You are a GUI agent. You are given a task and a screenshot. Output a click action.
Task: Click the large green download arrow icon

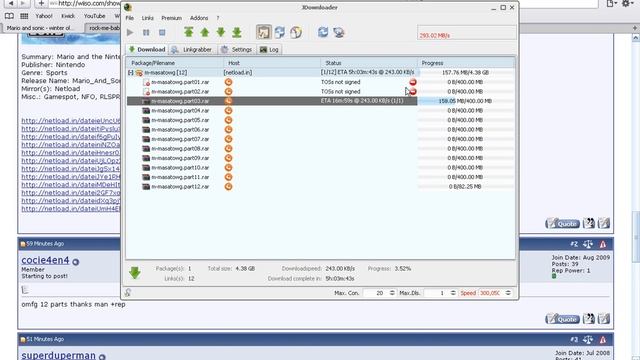[x=135, y=273]
